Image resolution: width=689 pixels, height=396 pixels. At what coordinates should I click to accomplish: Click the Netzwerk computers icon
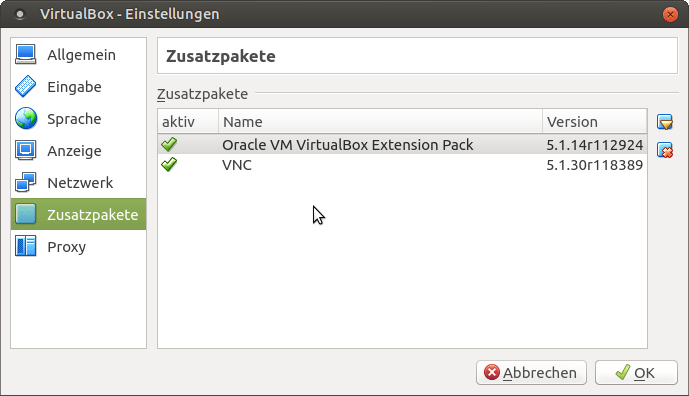click(x=25, y=182)
